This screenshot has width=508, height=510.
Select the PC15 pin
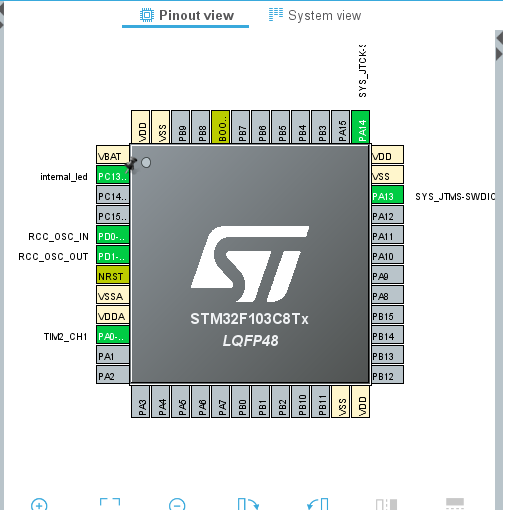(113, 215)
